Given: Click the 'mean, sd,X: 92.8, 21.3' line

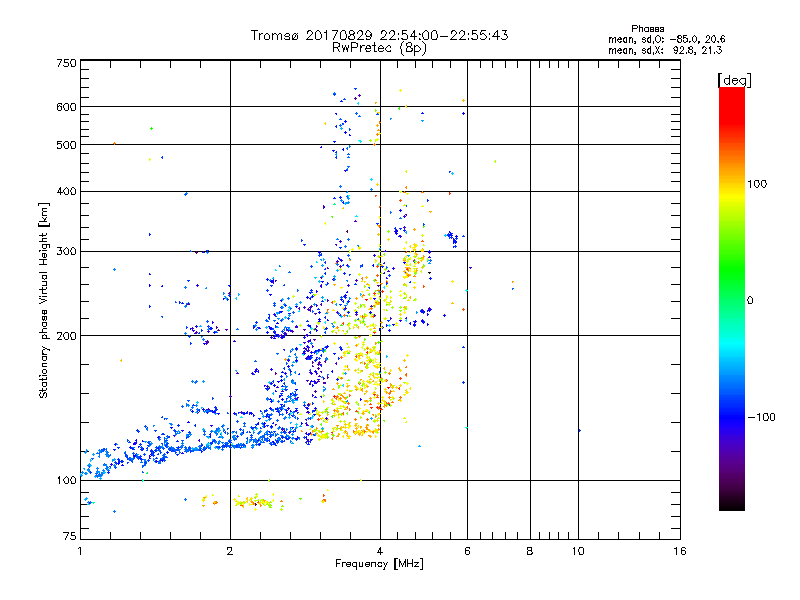Looking at the screenshot, I should [x=665, y=50].
